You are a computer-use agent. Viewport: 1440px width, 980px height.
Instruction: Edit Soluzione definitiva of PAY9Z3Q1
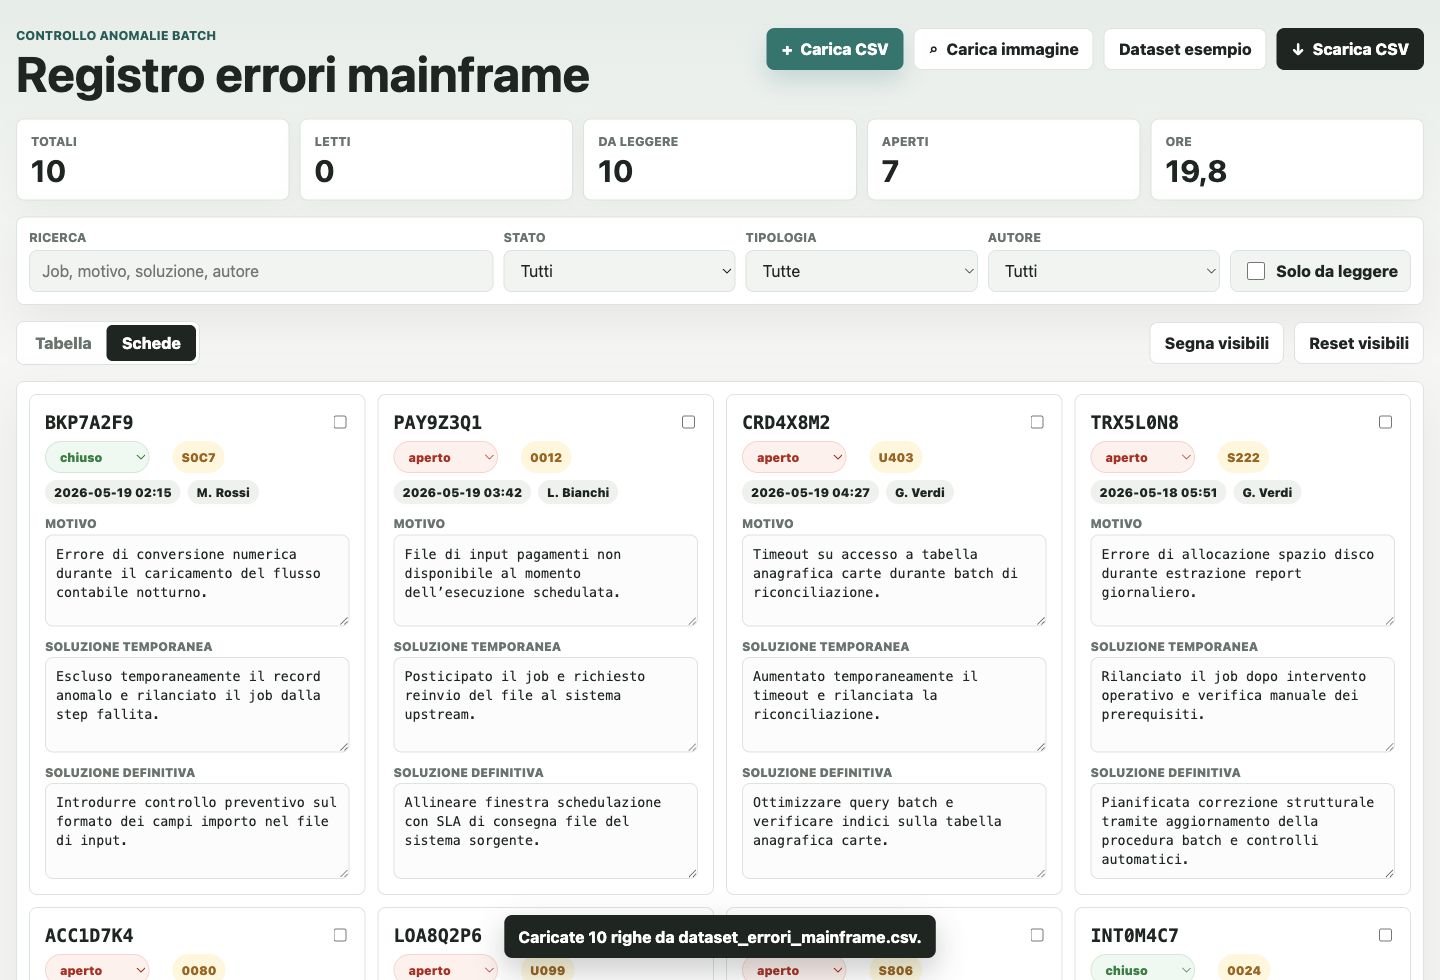pos(546,831)
